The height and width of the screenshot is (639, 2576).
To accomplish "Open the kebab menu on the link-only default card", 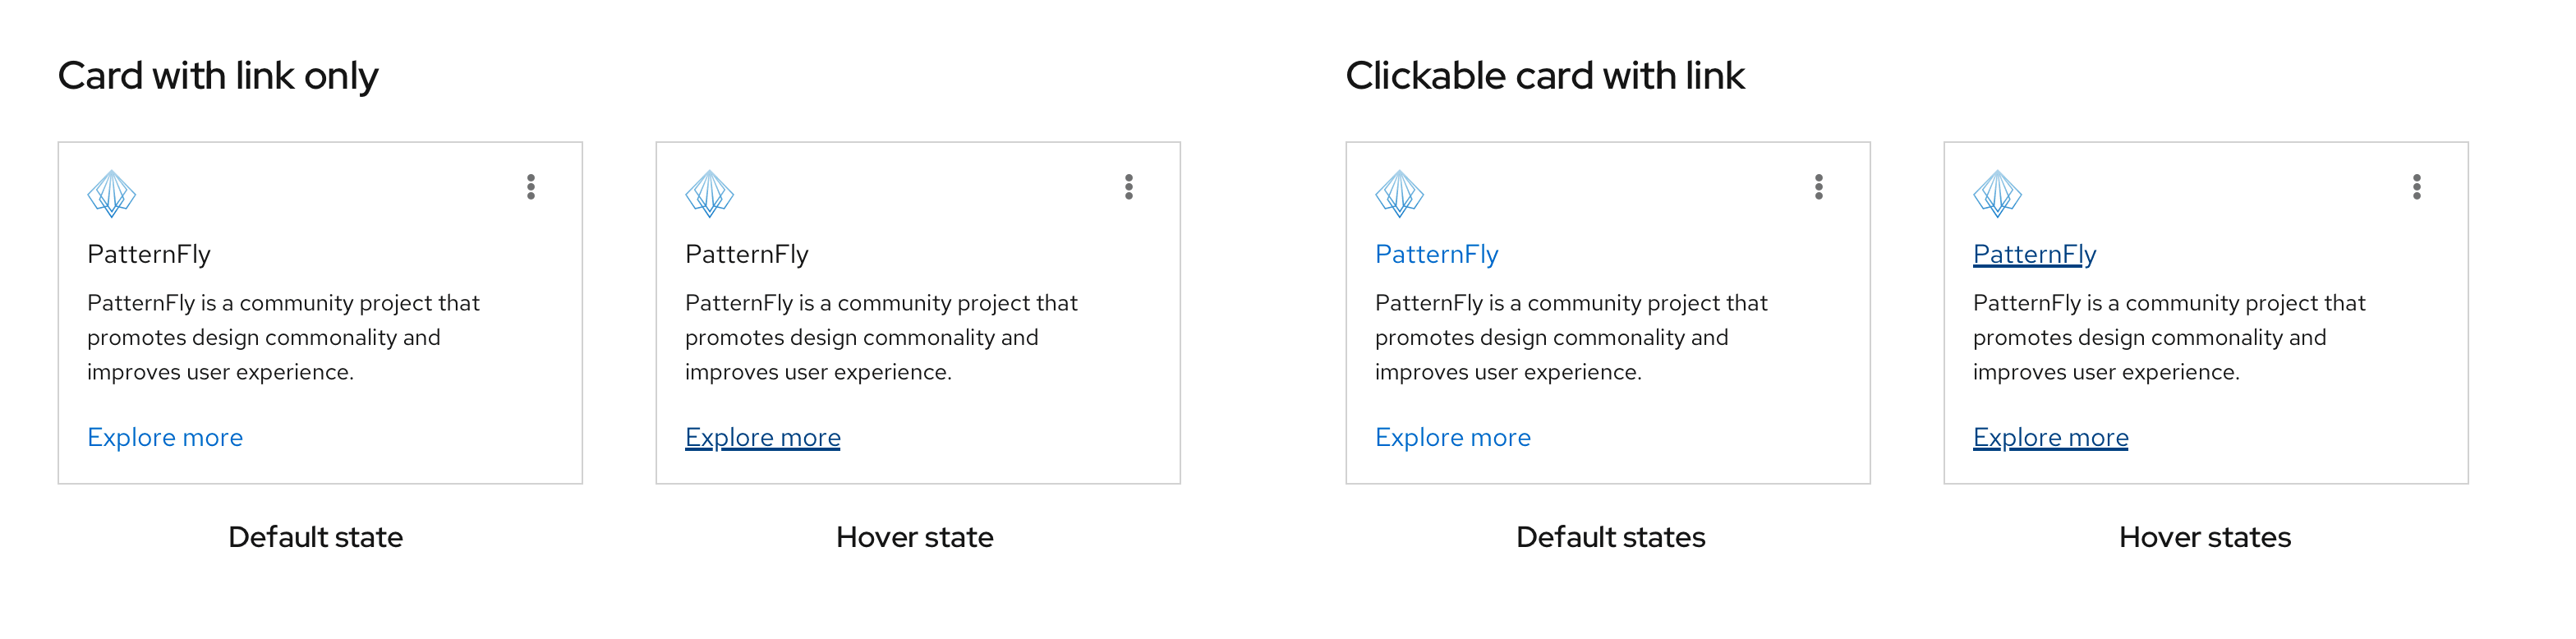I will tap(531, 187).
